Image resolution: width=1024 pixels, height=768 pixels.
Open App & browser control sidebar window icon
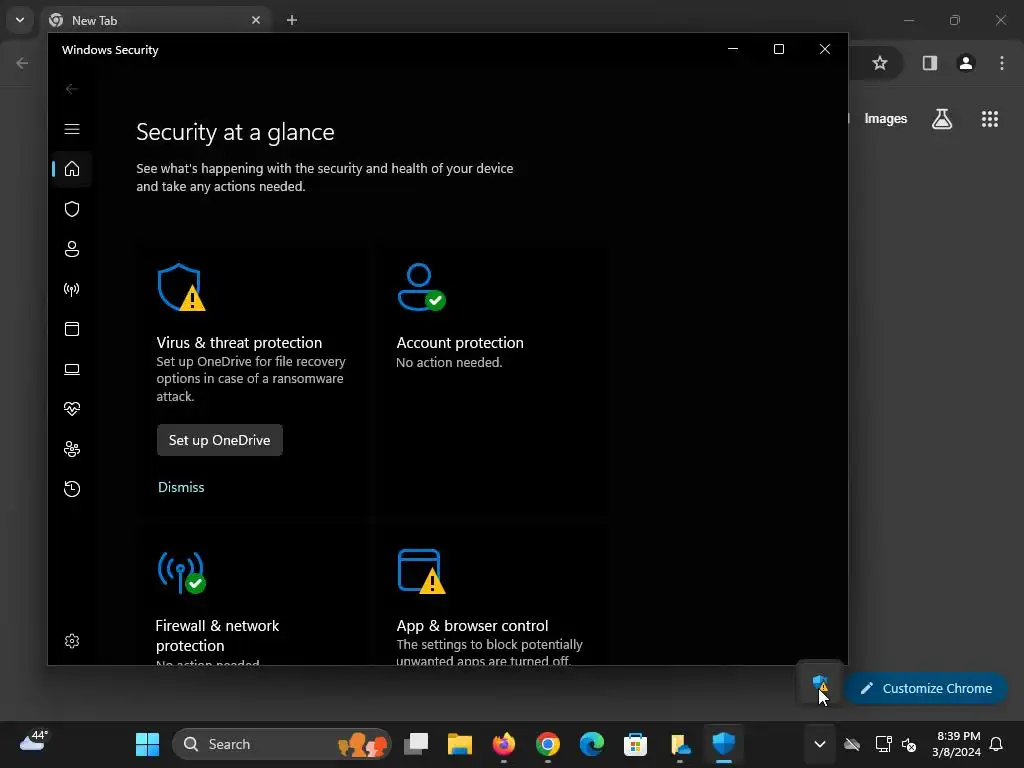72,329
